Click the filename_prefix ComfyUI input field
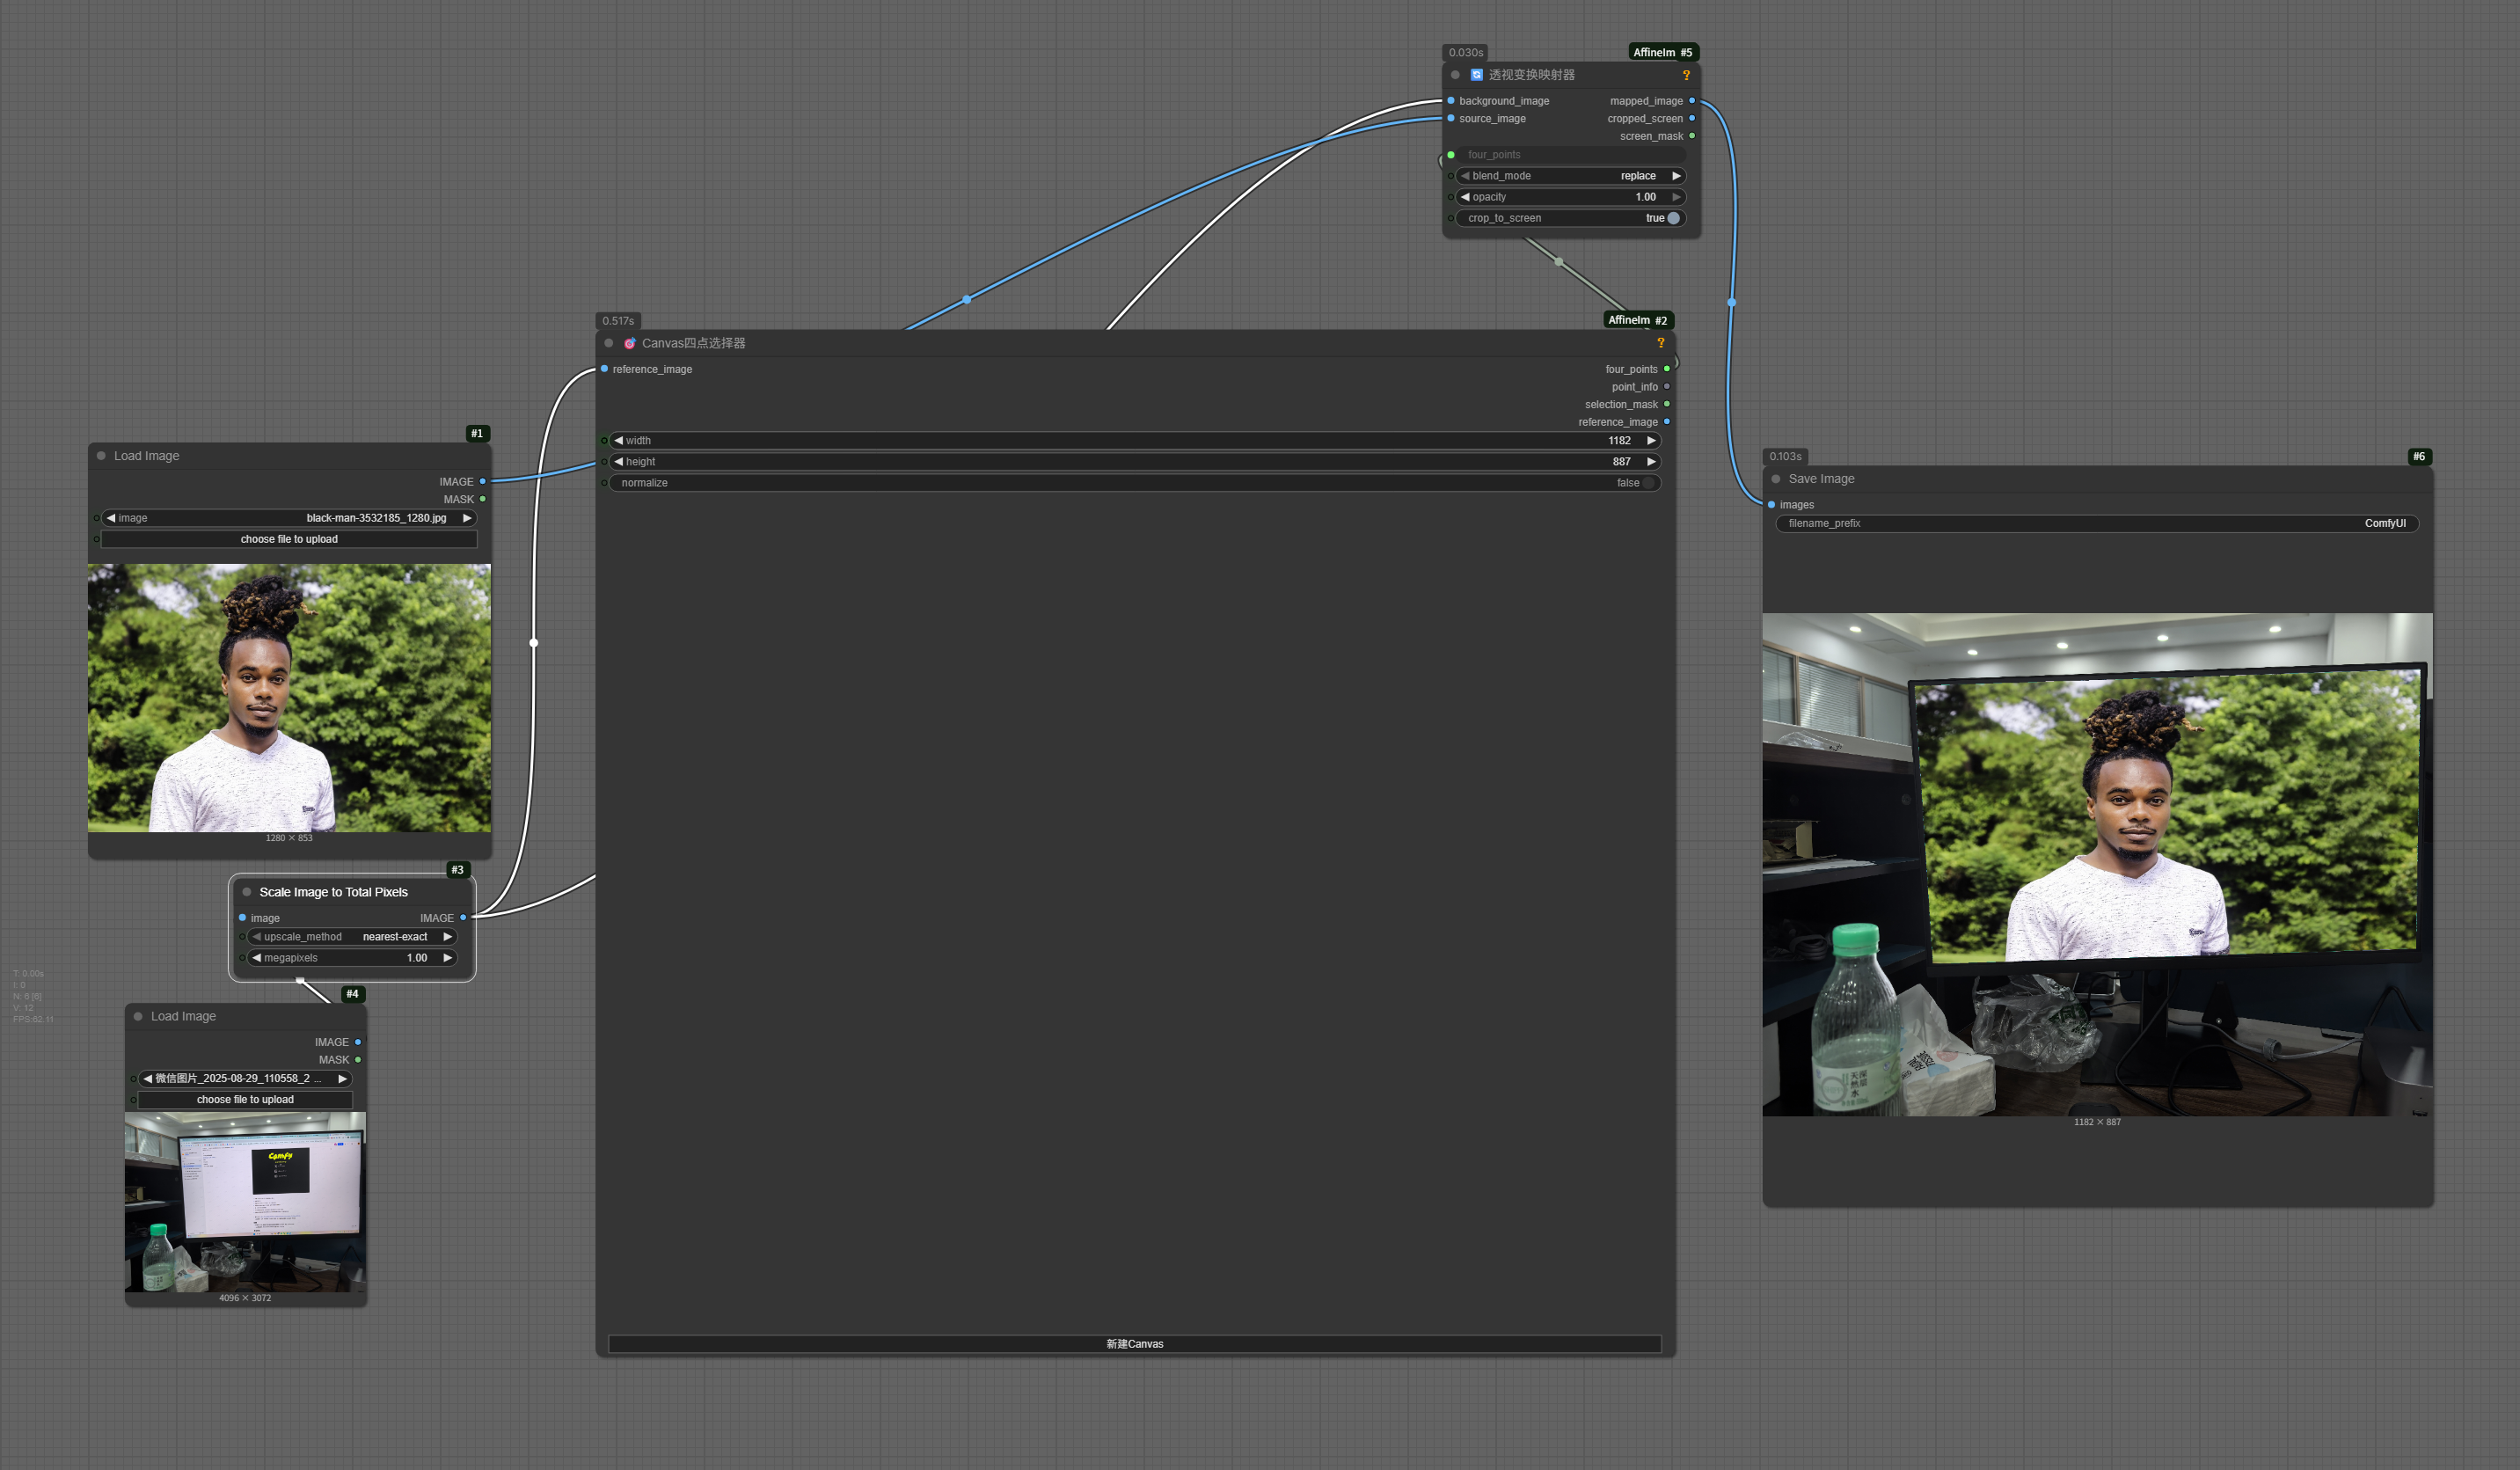Screen dimensions: 2520x1470 2097,524
